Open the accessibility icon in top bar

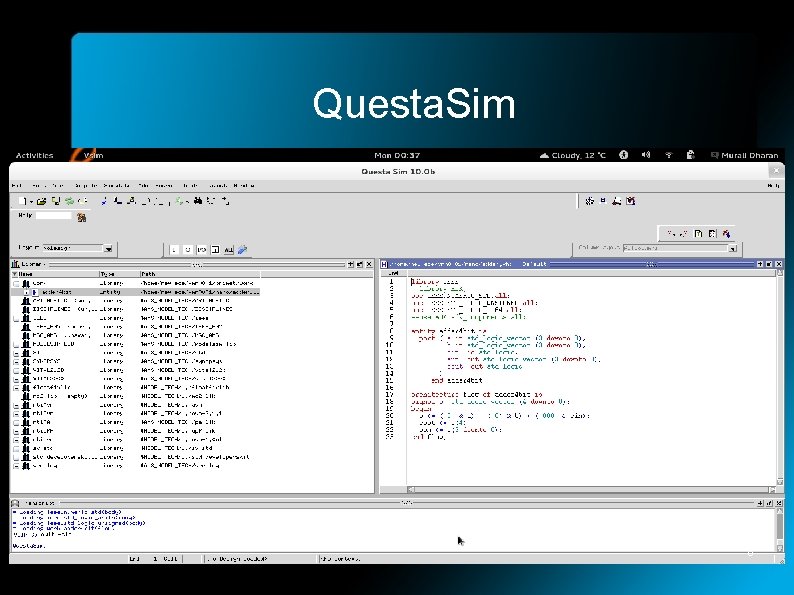(x=623, y=155)
